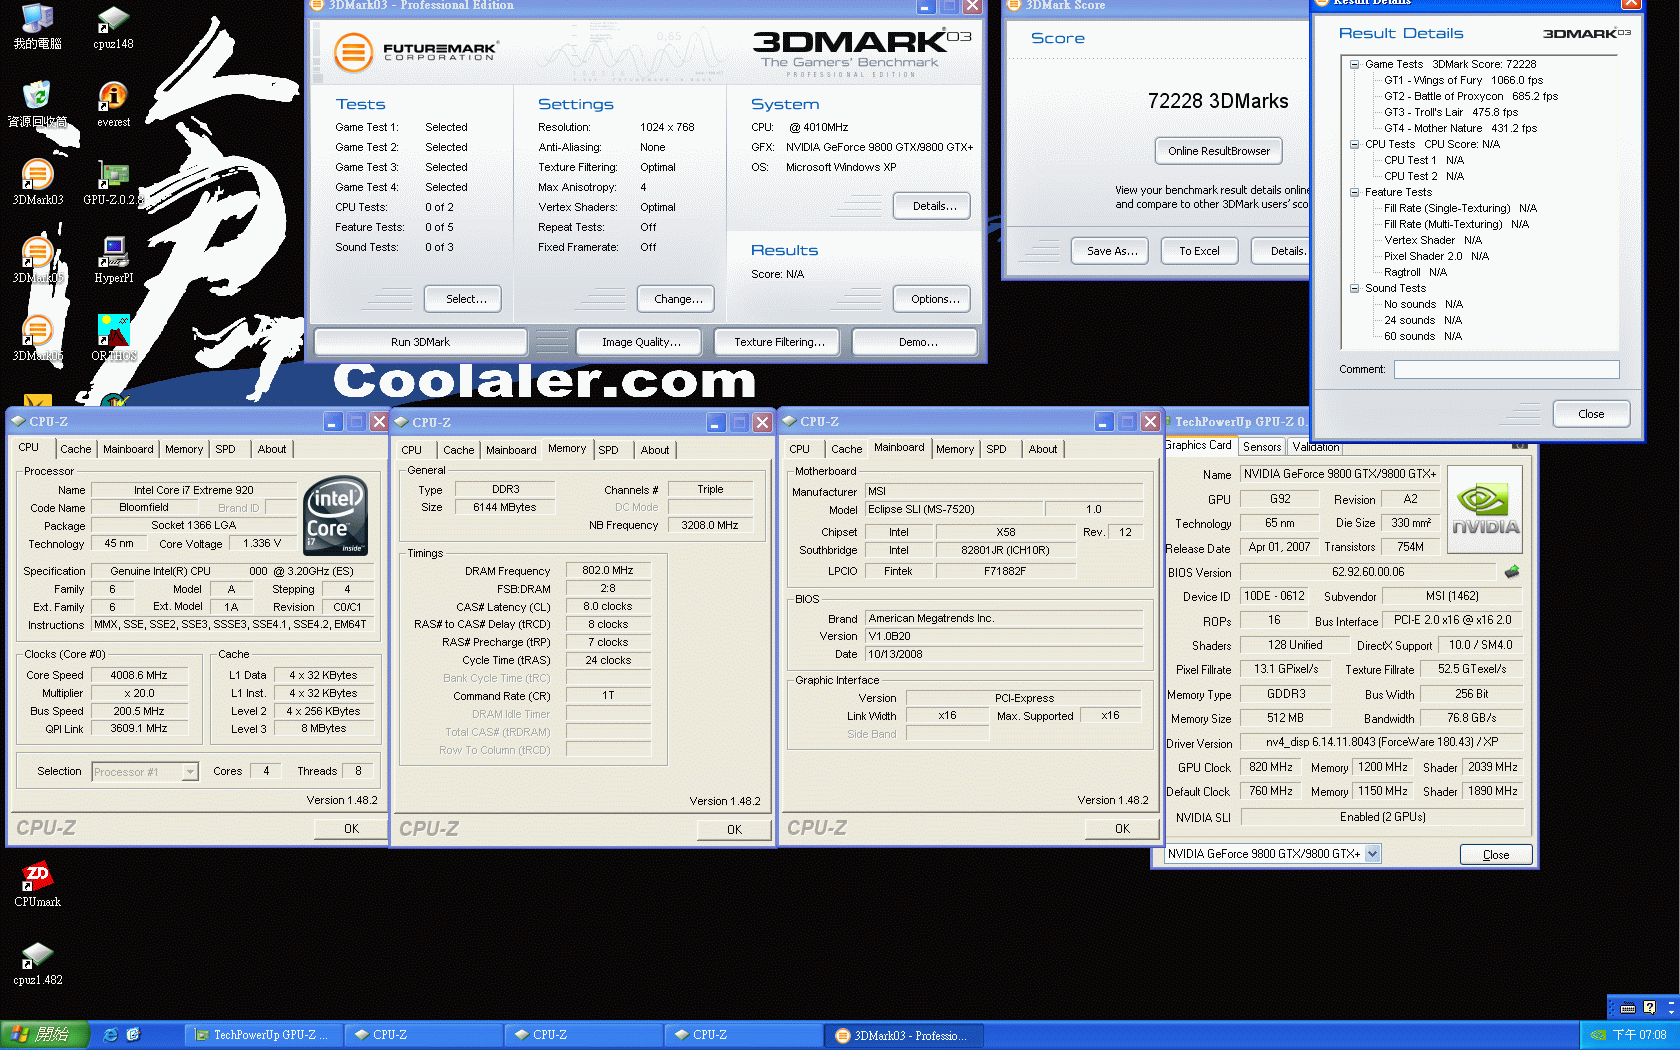
Task: Click the Run 3DMark button
Action: [420, 342]
